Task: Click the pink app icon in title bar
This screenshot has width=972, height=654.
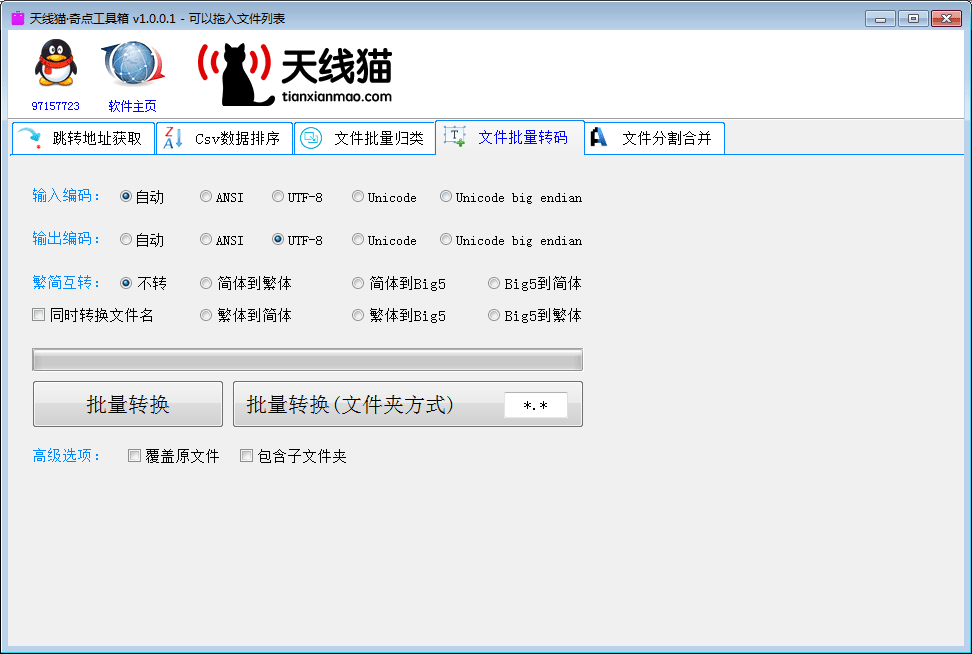Action: pyautogui.click(x=18, y=18)
